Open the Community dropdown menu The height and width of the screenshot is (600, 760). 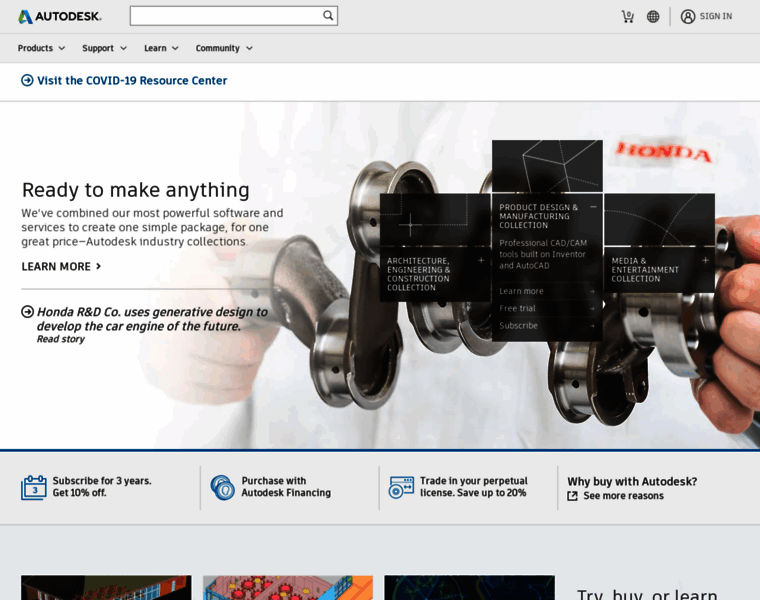pos(224,48)
